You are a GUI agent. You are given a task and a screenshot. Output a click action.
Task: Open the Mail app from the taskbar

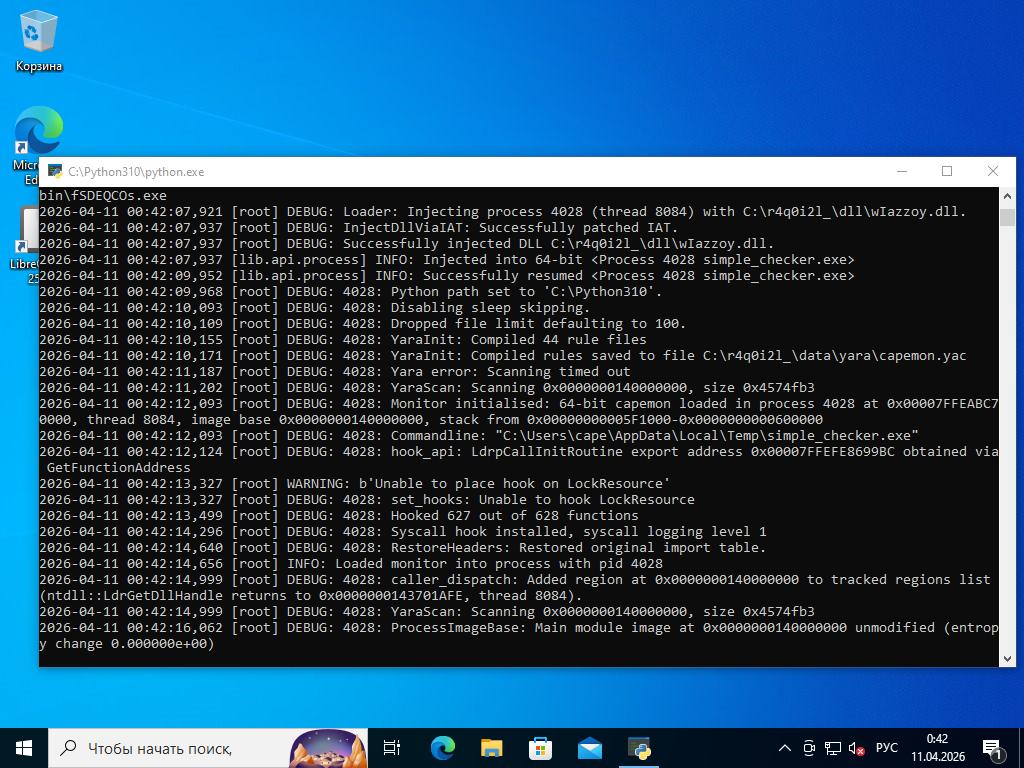click(589, 748)
